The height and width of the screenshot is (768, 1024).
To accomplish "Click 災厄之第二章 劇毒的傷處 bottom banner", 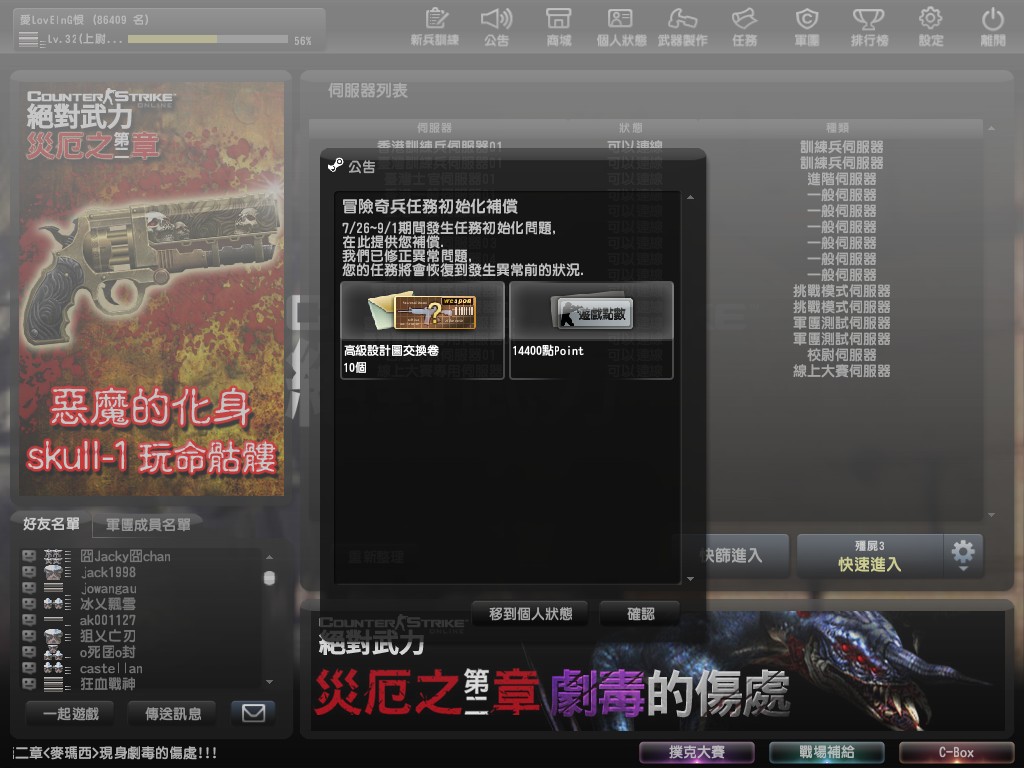I will pos(658,671).
